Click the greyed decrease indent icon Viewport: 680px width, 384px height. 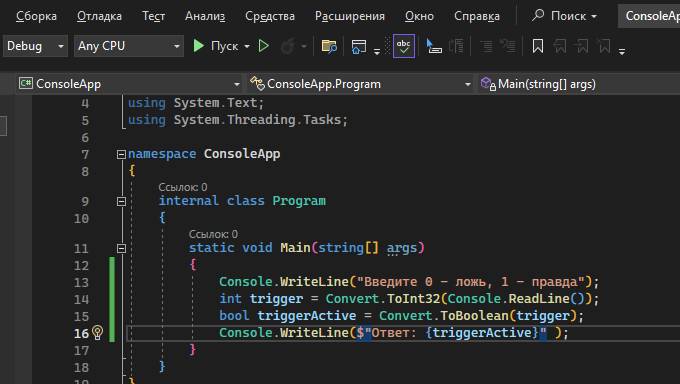pyautogui.click(x=486, y=46)
